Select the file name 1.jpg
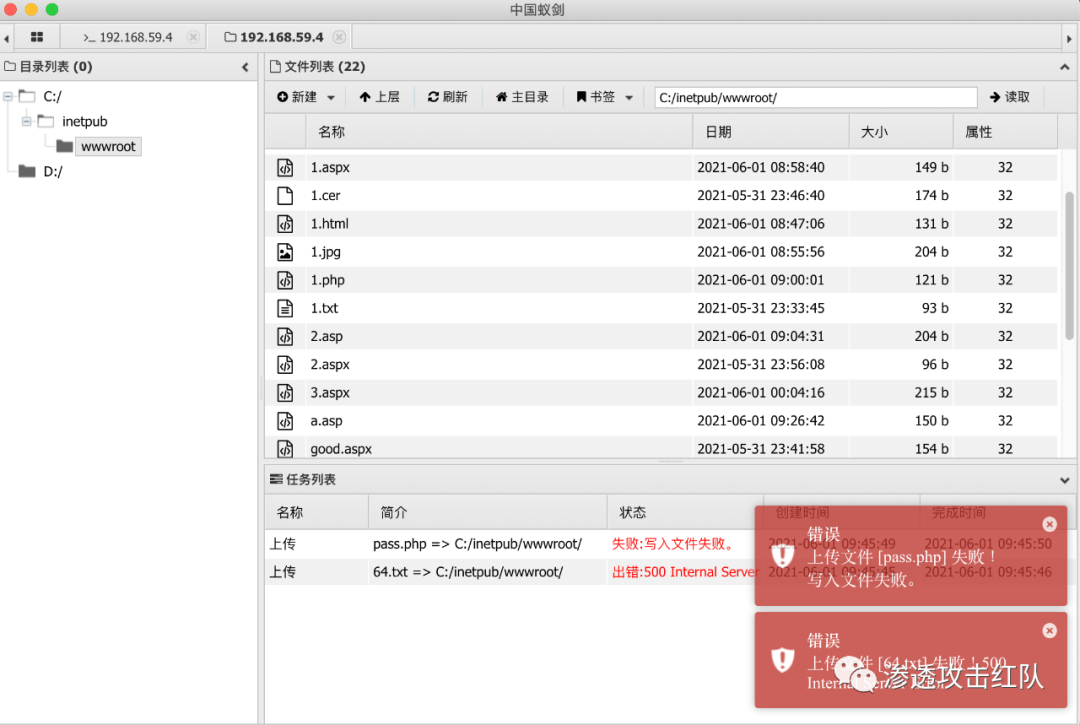The width and height of the screenshot is (1080, 725). tap(325, 252)
